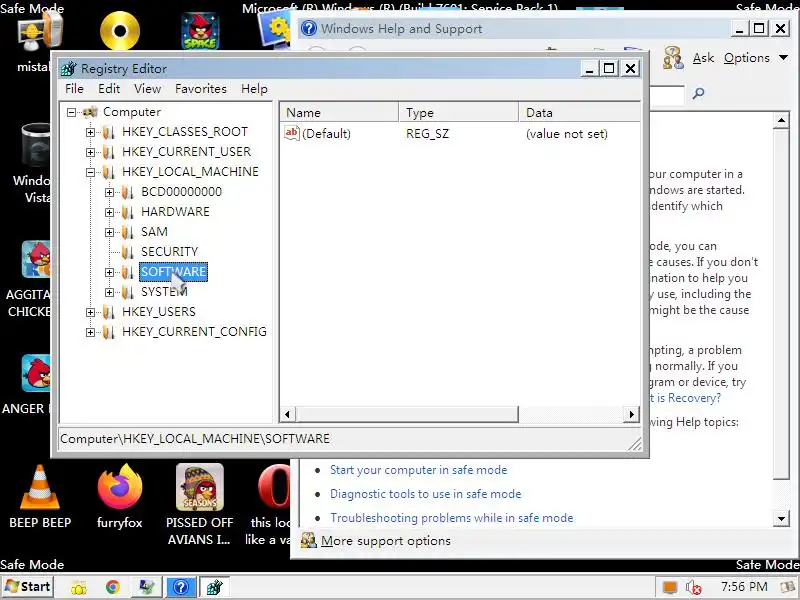Select the HKEY_USERS folder icon
This screenshot has height=600, width=800.
tap(109, 312)
